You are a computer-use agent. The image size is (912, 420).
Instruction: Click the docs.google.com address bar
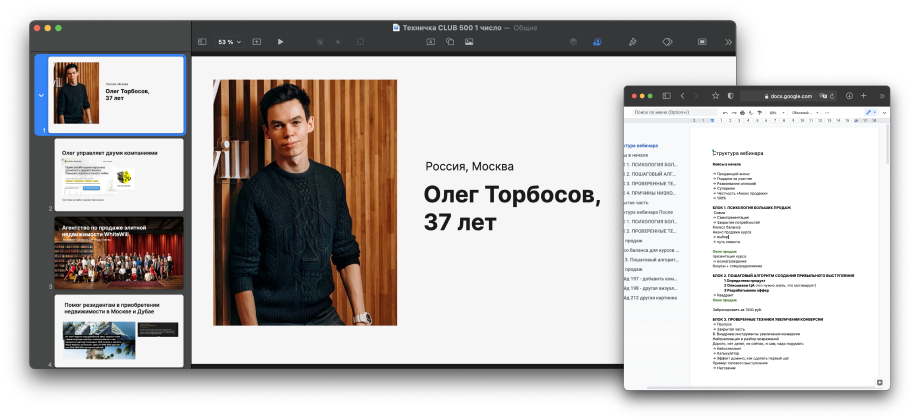[789, 96]
